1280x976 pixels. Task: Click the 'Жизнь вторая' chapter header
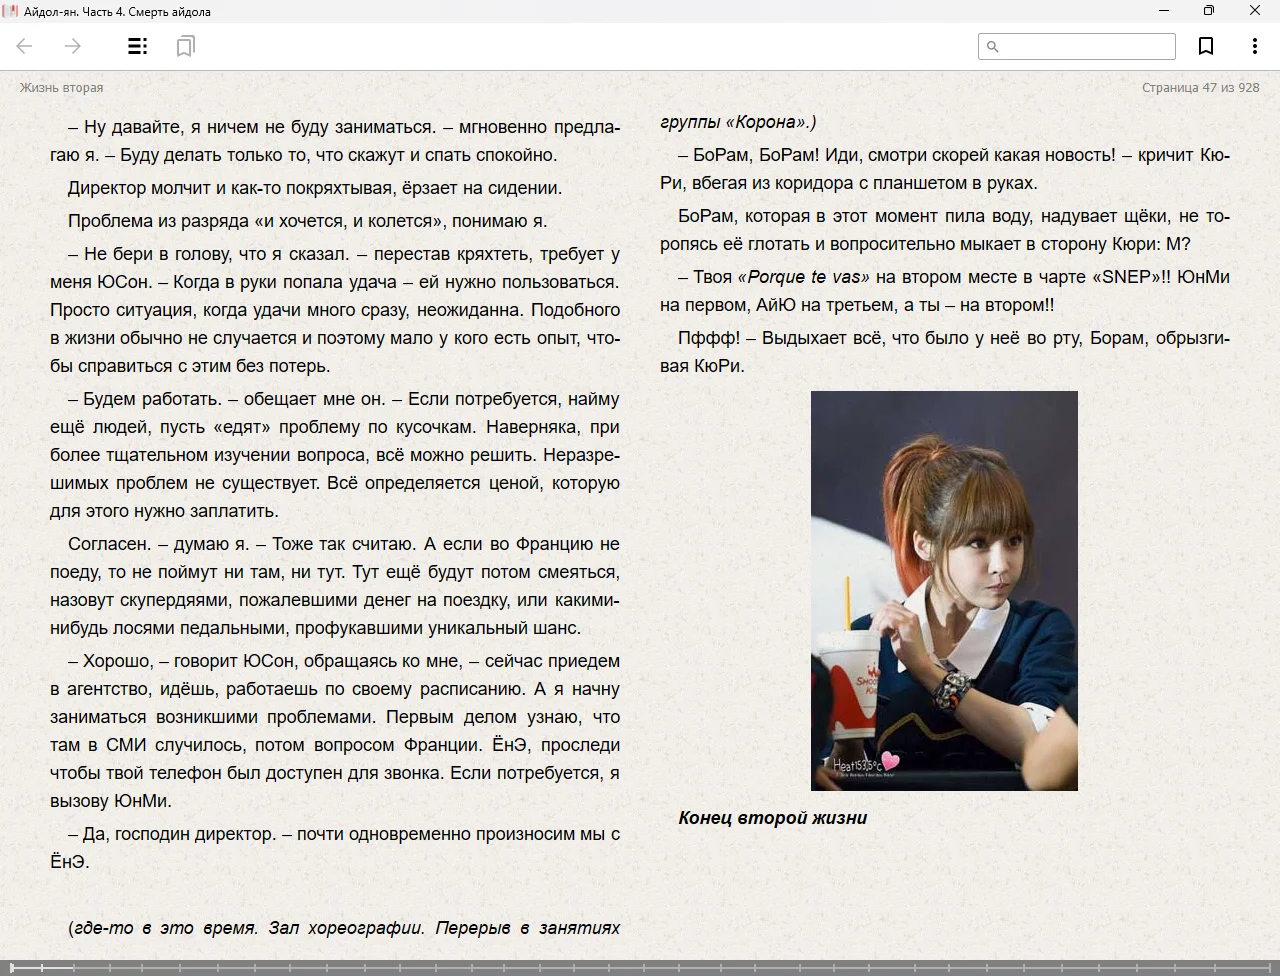61,87
